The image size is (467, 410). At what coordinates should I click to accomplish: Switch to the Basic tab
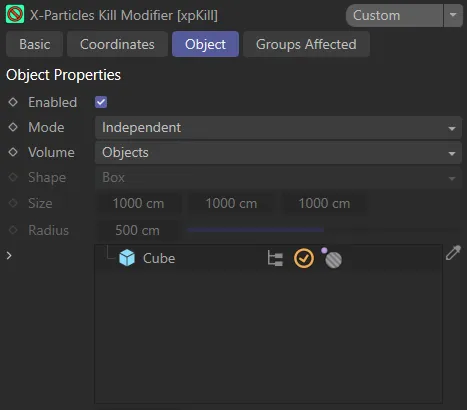(35, 44)
